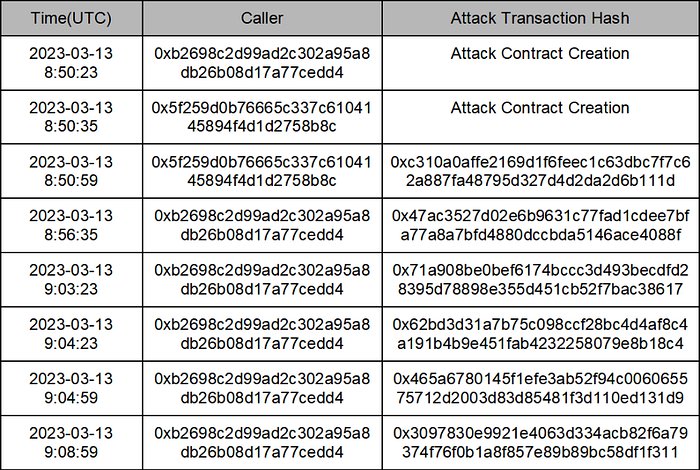Screen dimensions: 700x470
Task: Open transaction hash starting 0x47ac3527d0
Action: tap(540, 225)
